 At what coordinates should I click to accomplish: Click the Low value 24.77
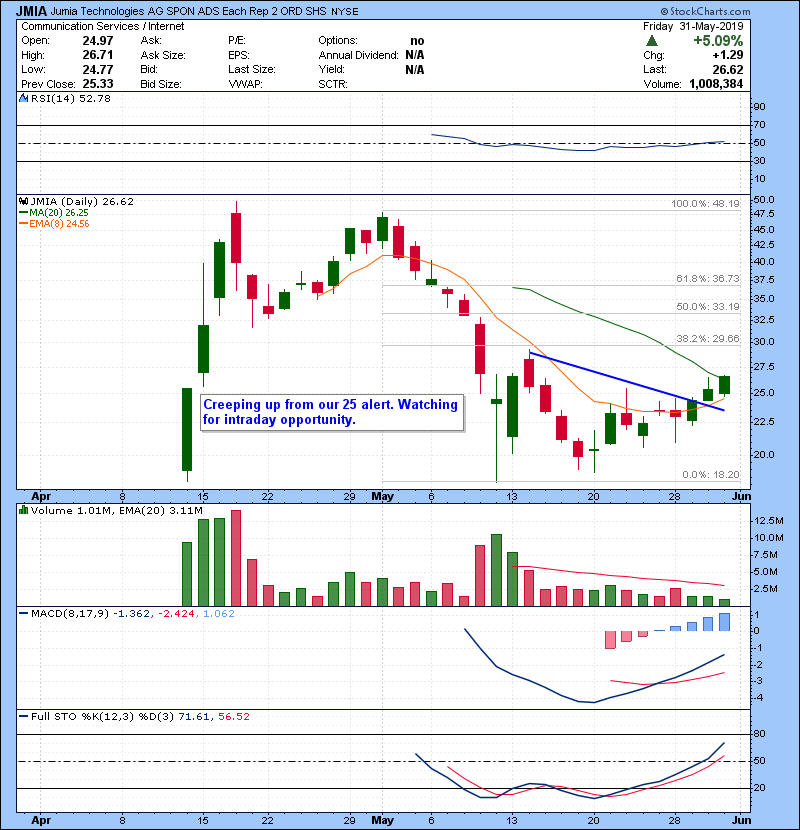(x=98, y=69)
